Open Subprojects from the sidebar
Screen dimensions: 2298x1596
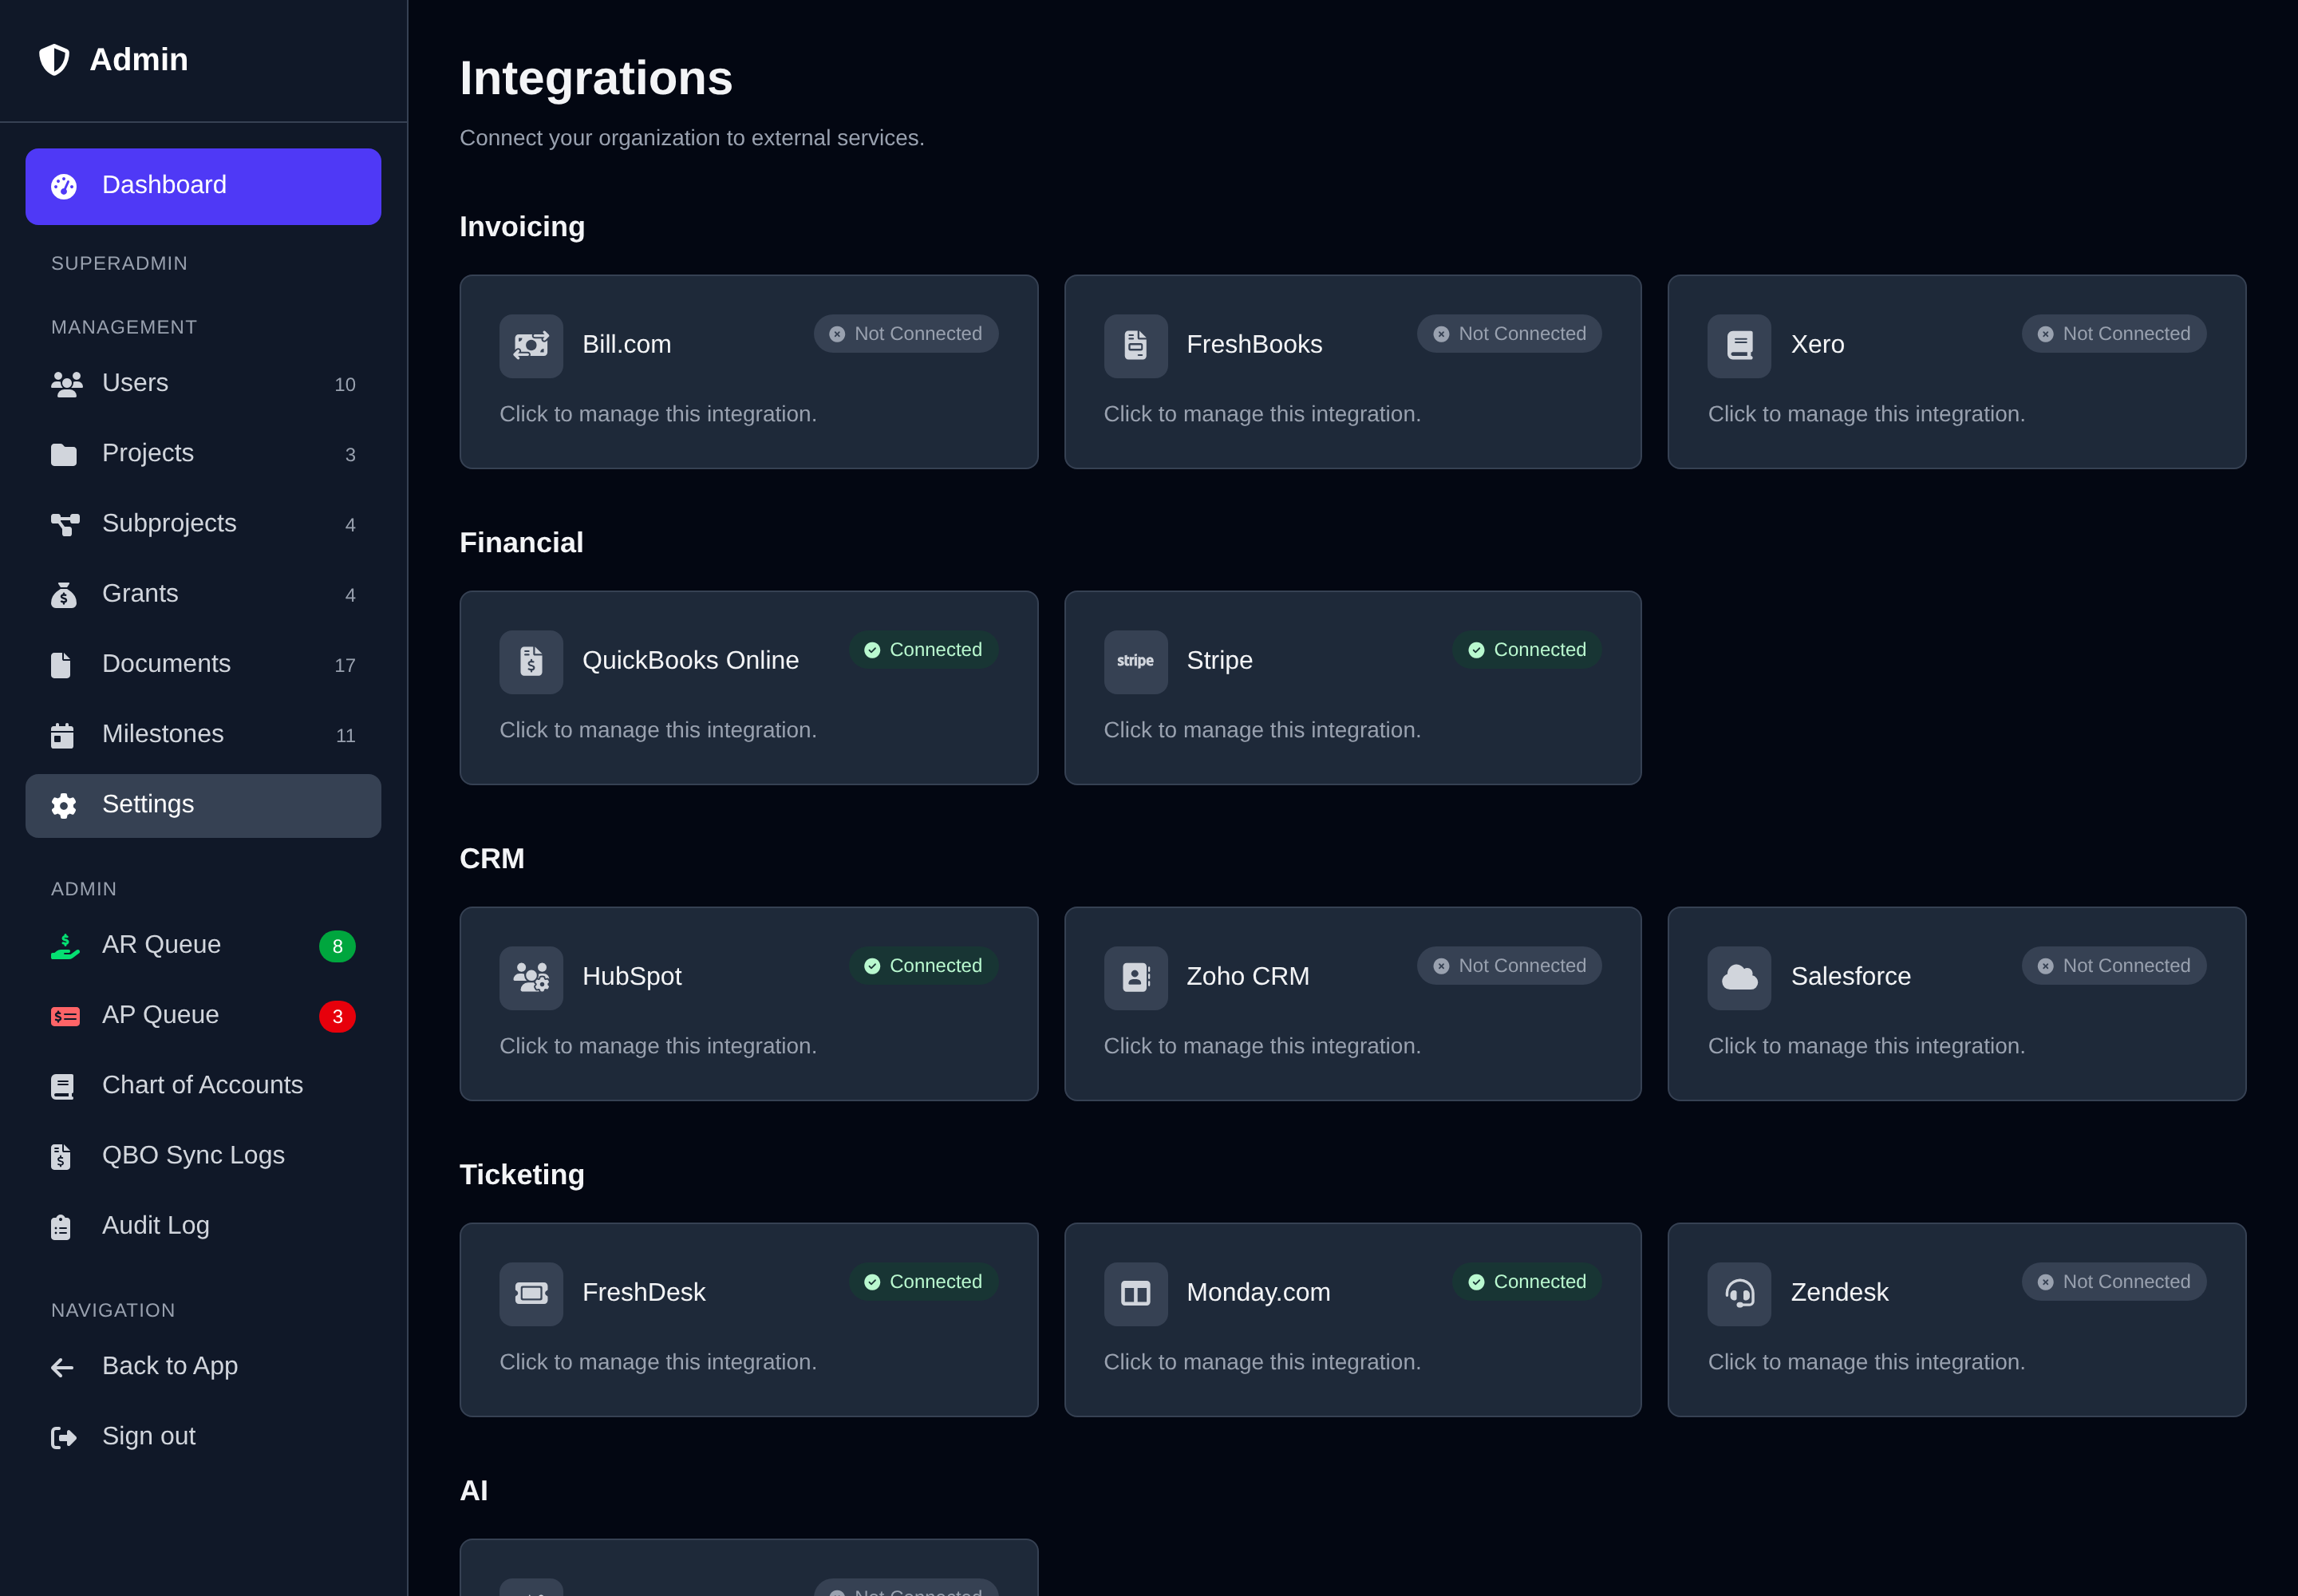[203, 524]
